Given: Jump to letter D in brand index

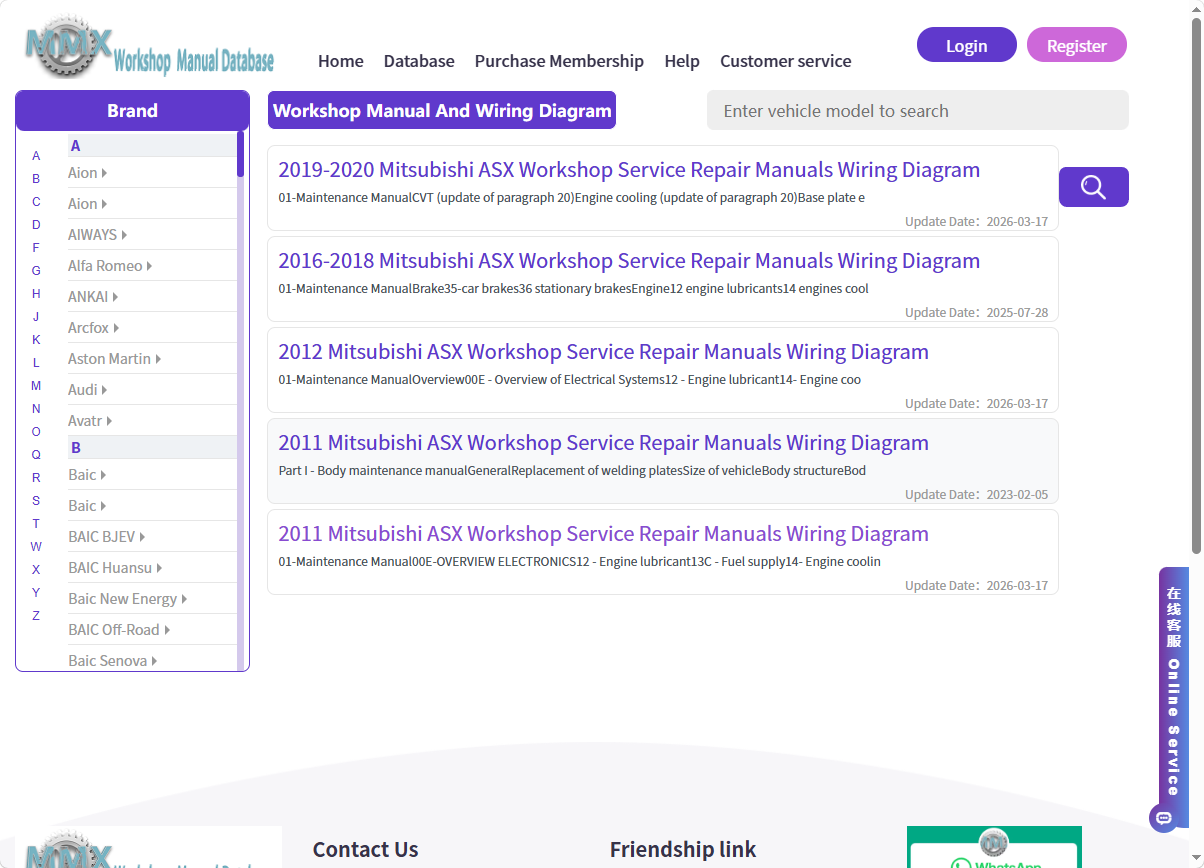Looking at the screenshot, I should click(36, 225).
